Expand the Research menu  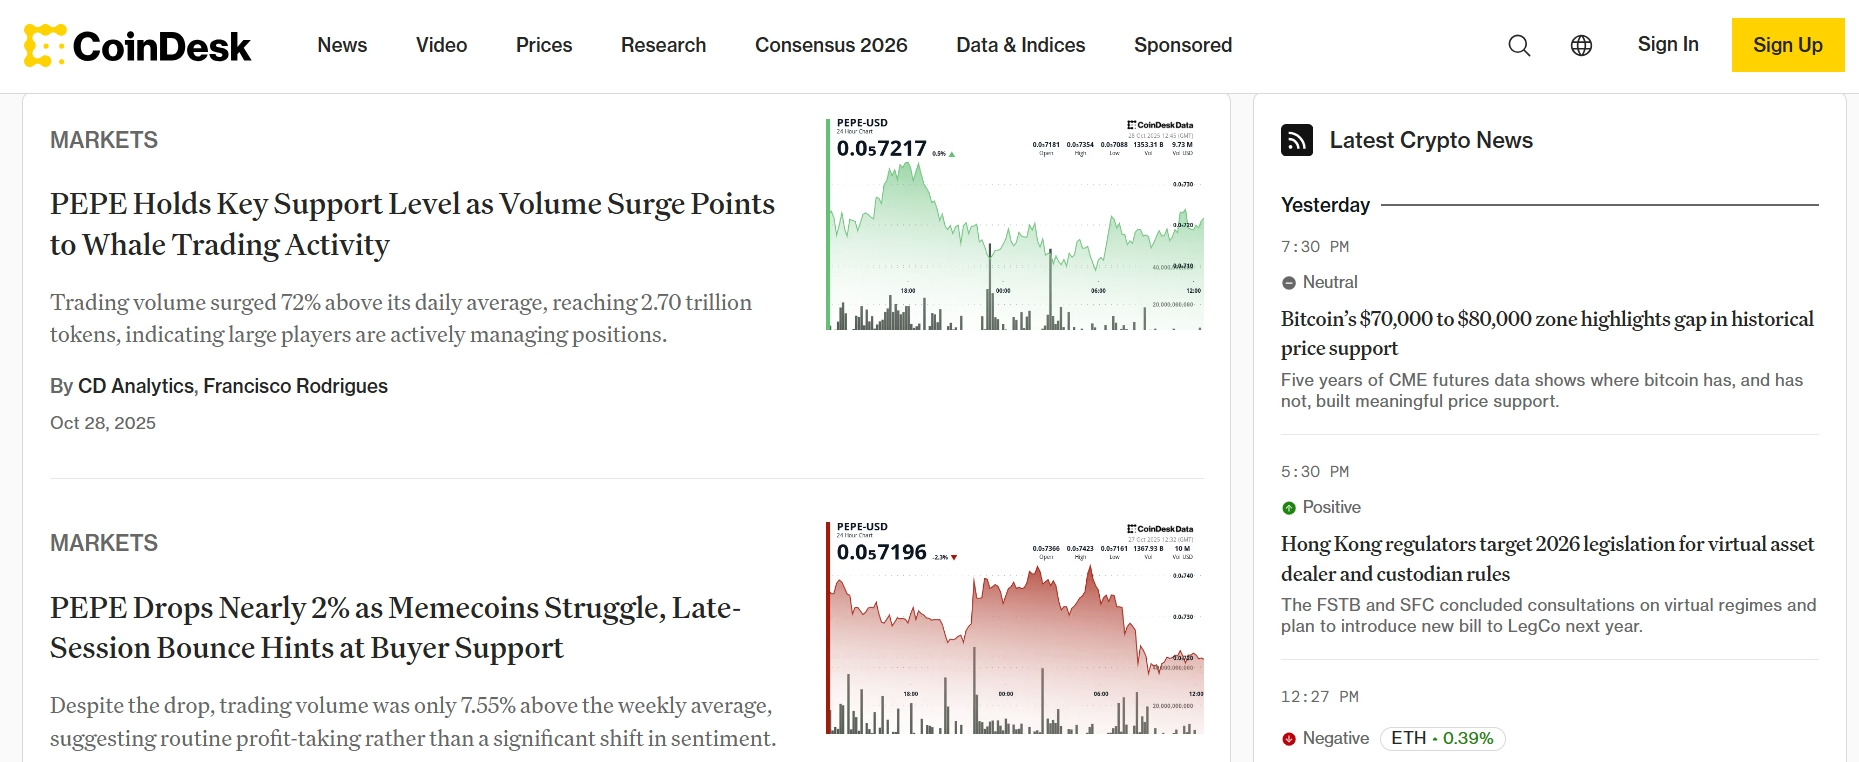[x=663, y=45]
